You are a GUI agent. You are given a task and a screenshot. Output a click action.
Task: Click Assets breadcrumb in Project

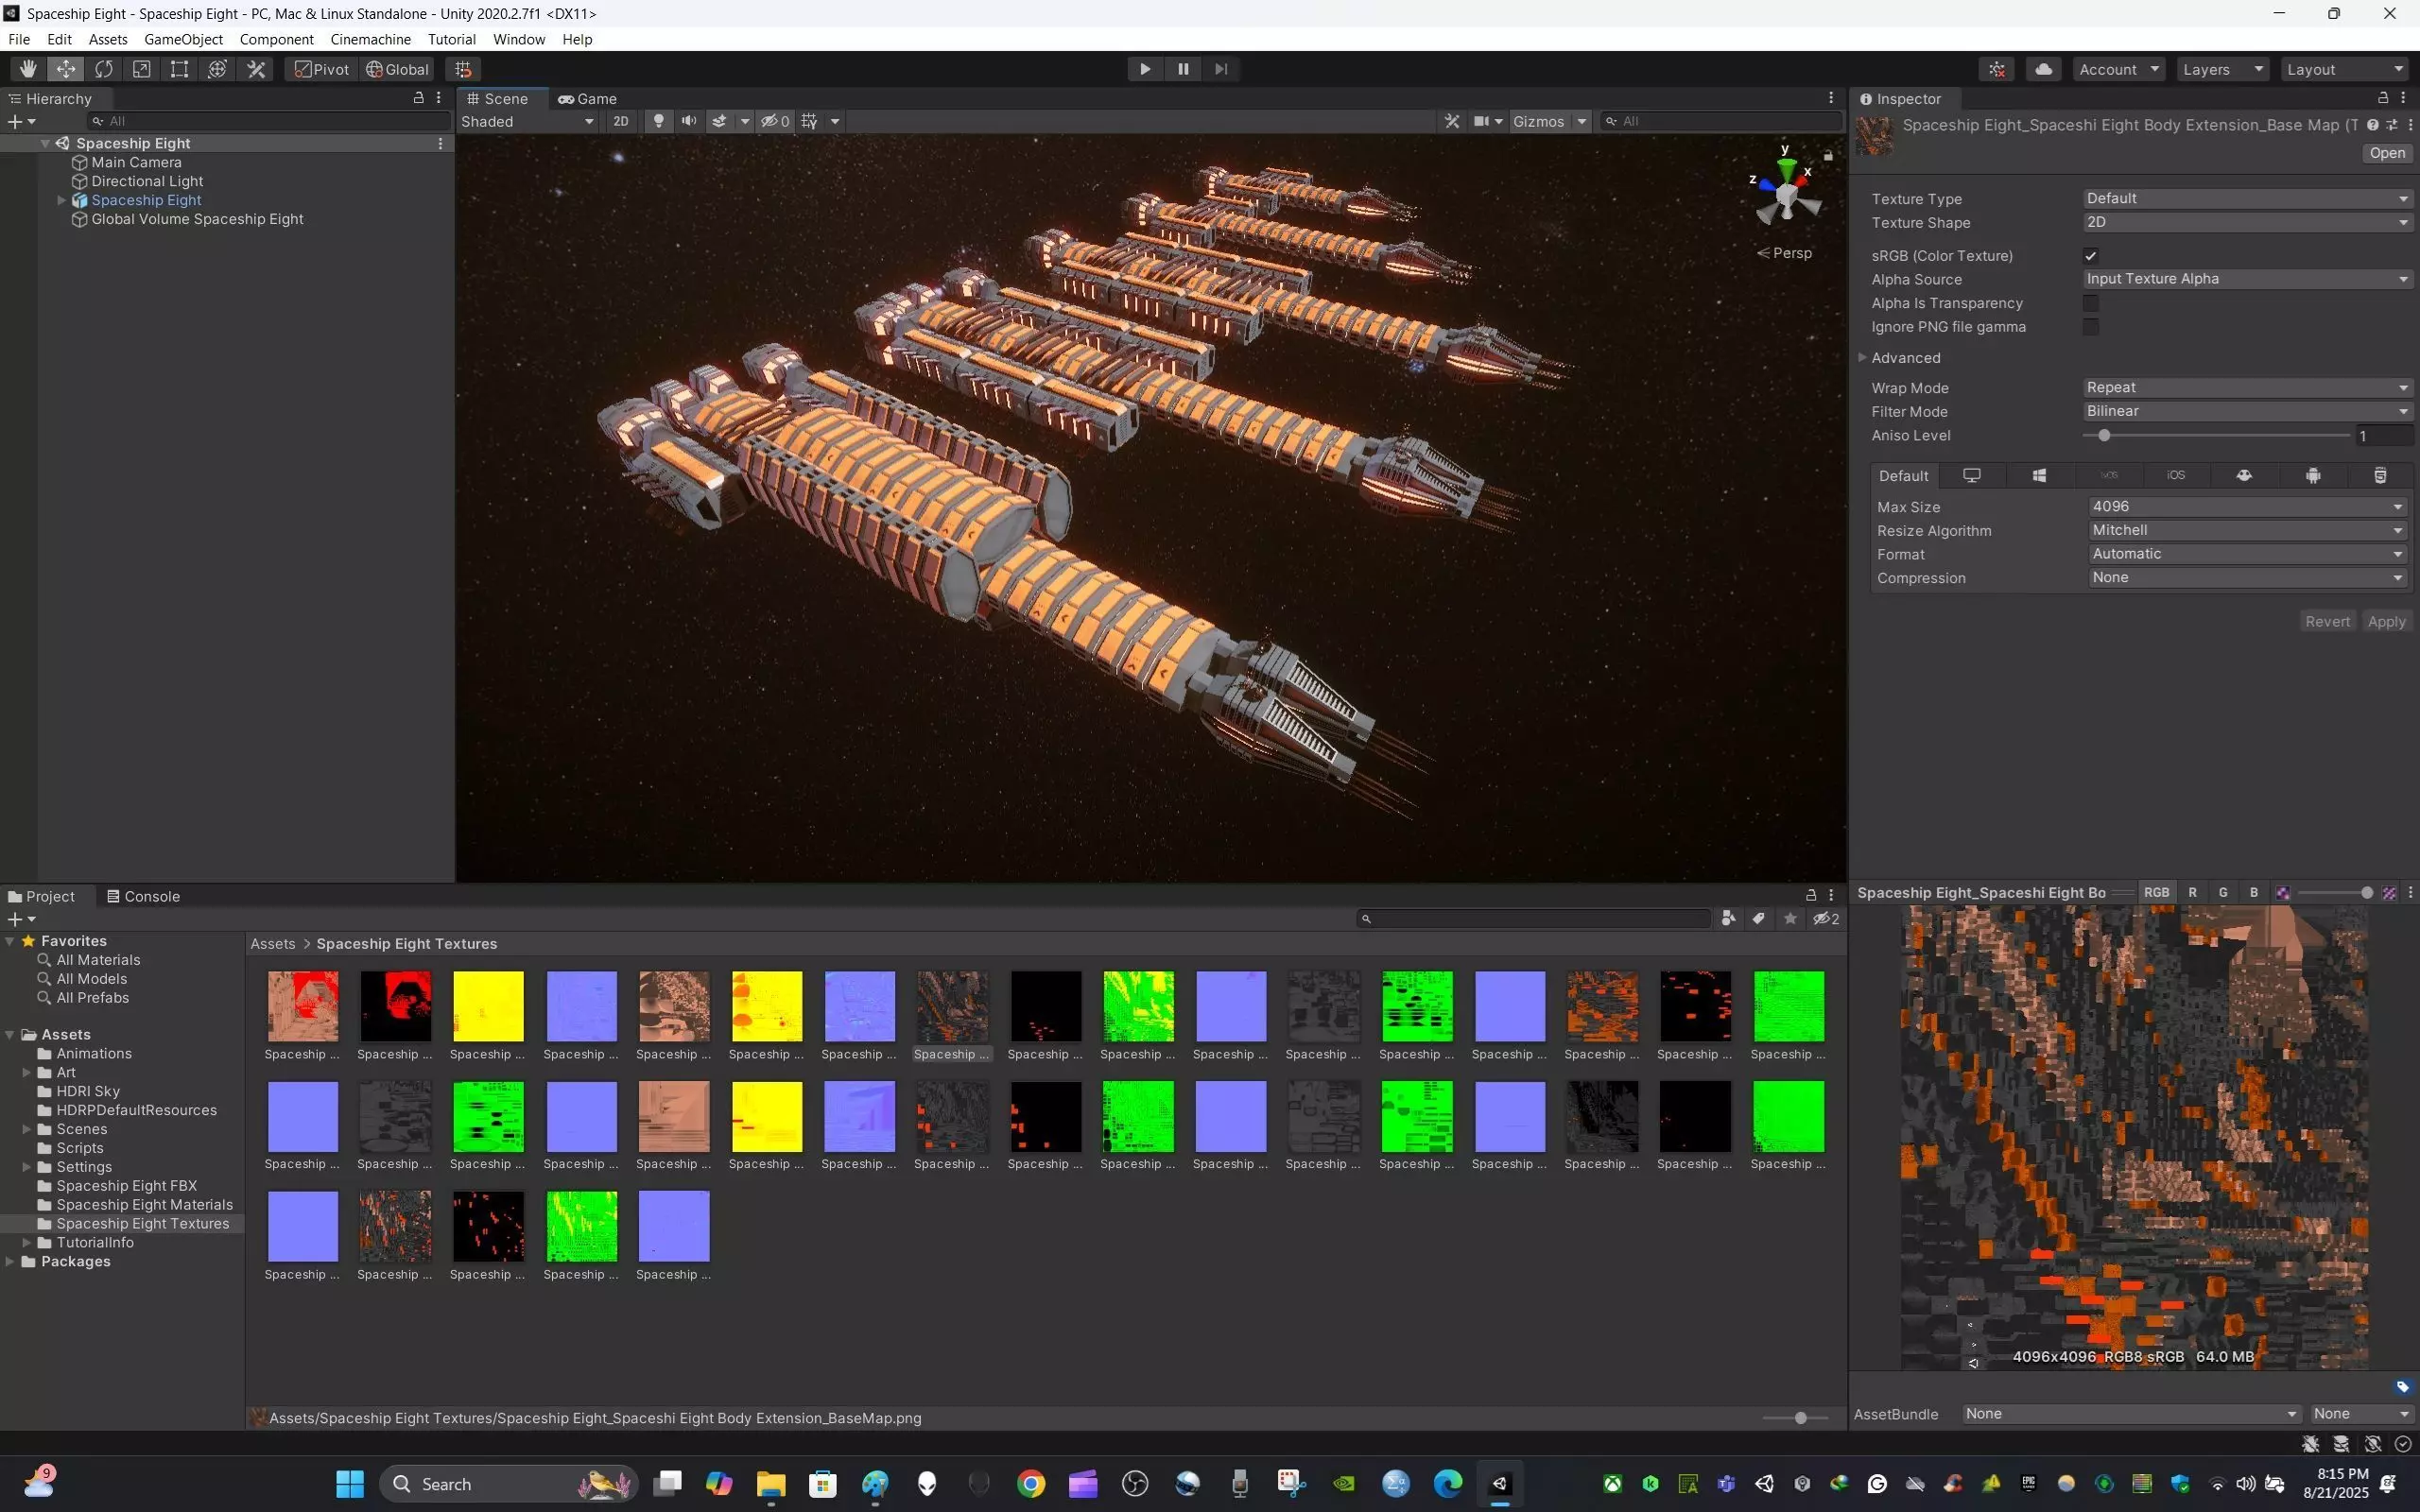272,944
